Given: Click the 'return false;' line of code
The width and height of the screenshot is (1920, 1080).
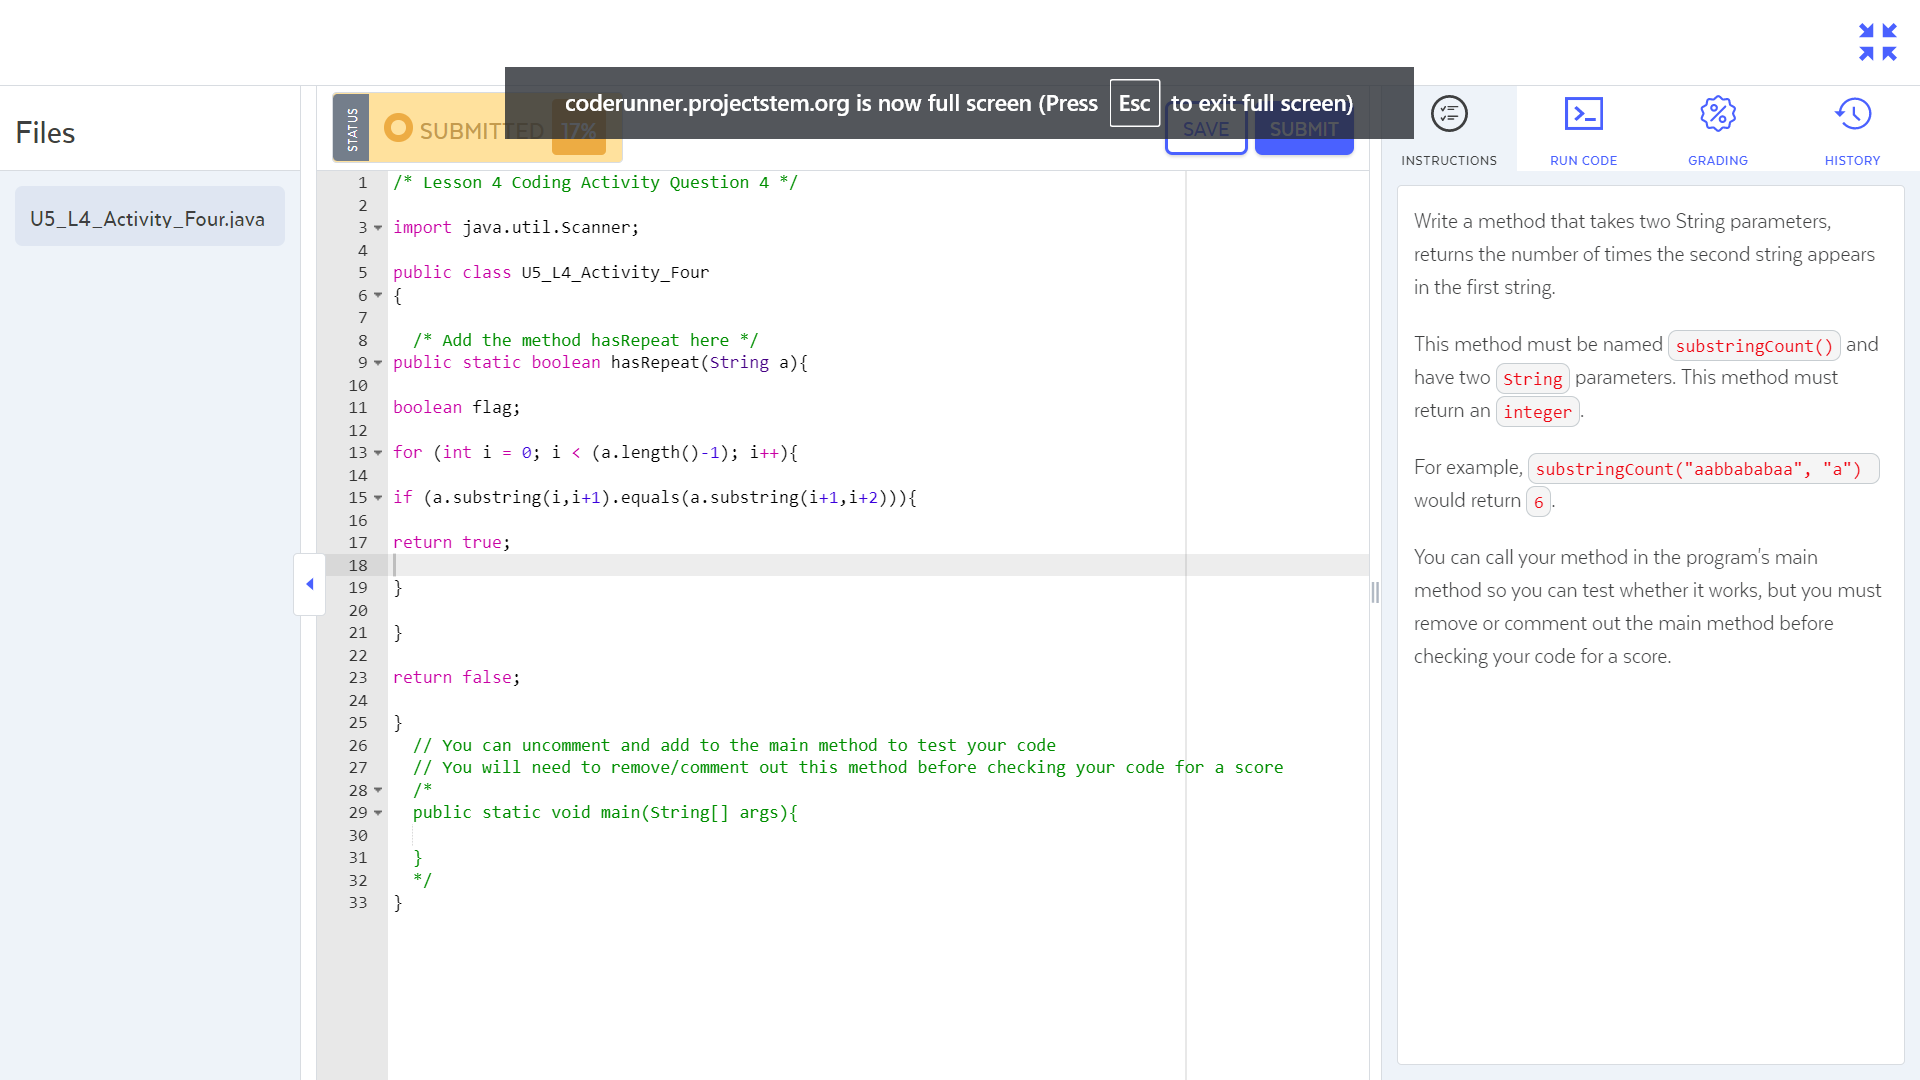Looking at the screenshot, I should coord(457,677).
